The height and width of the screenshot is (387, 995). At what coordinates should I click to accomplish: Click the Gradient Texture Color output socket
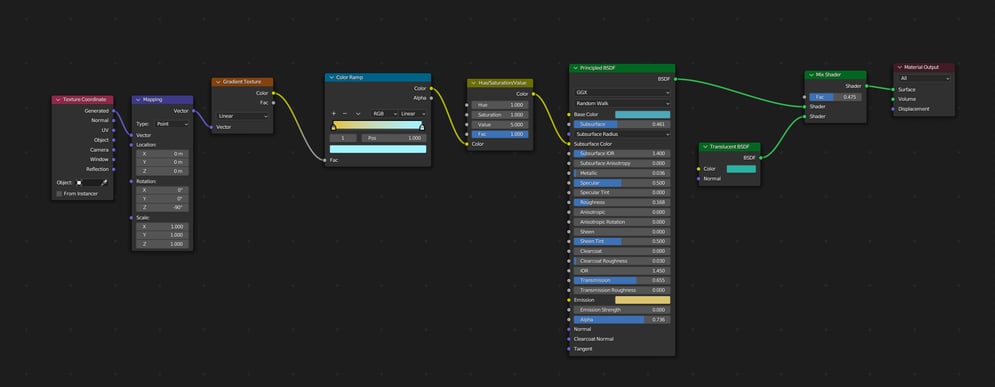[x=273, y=93]
